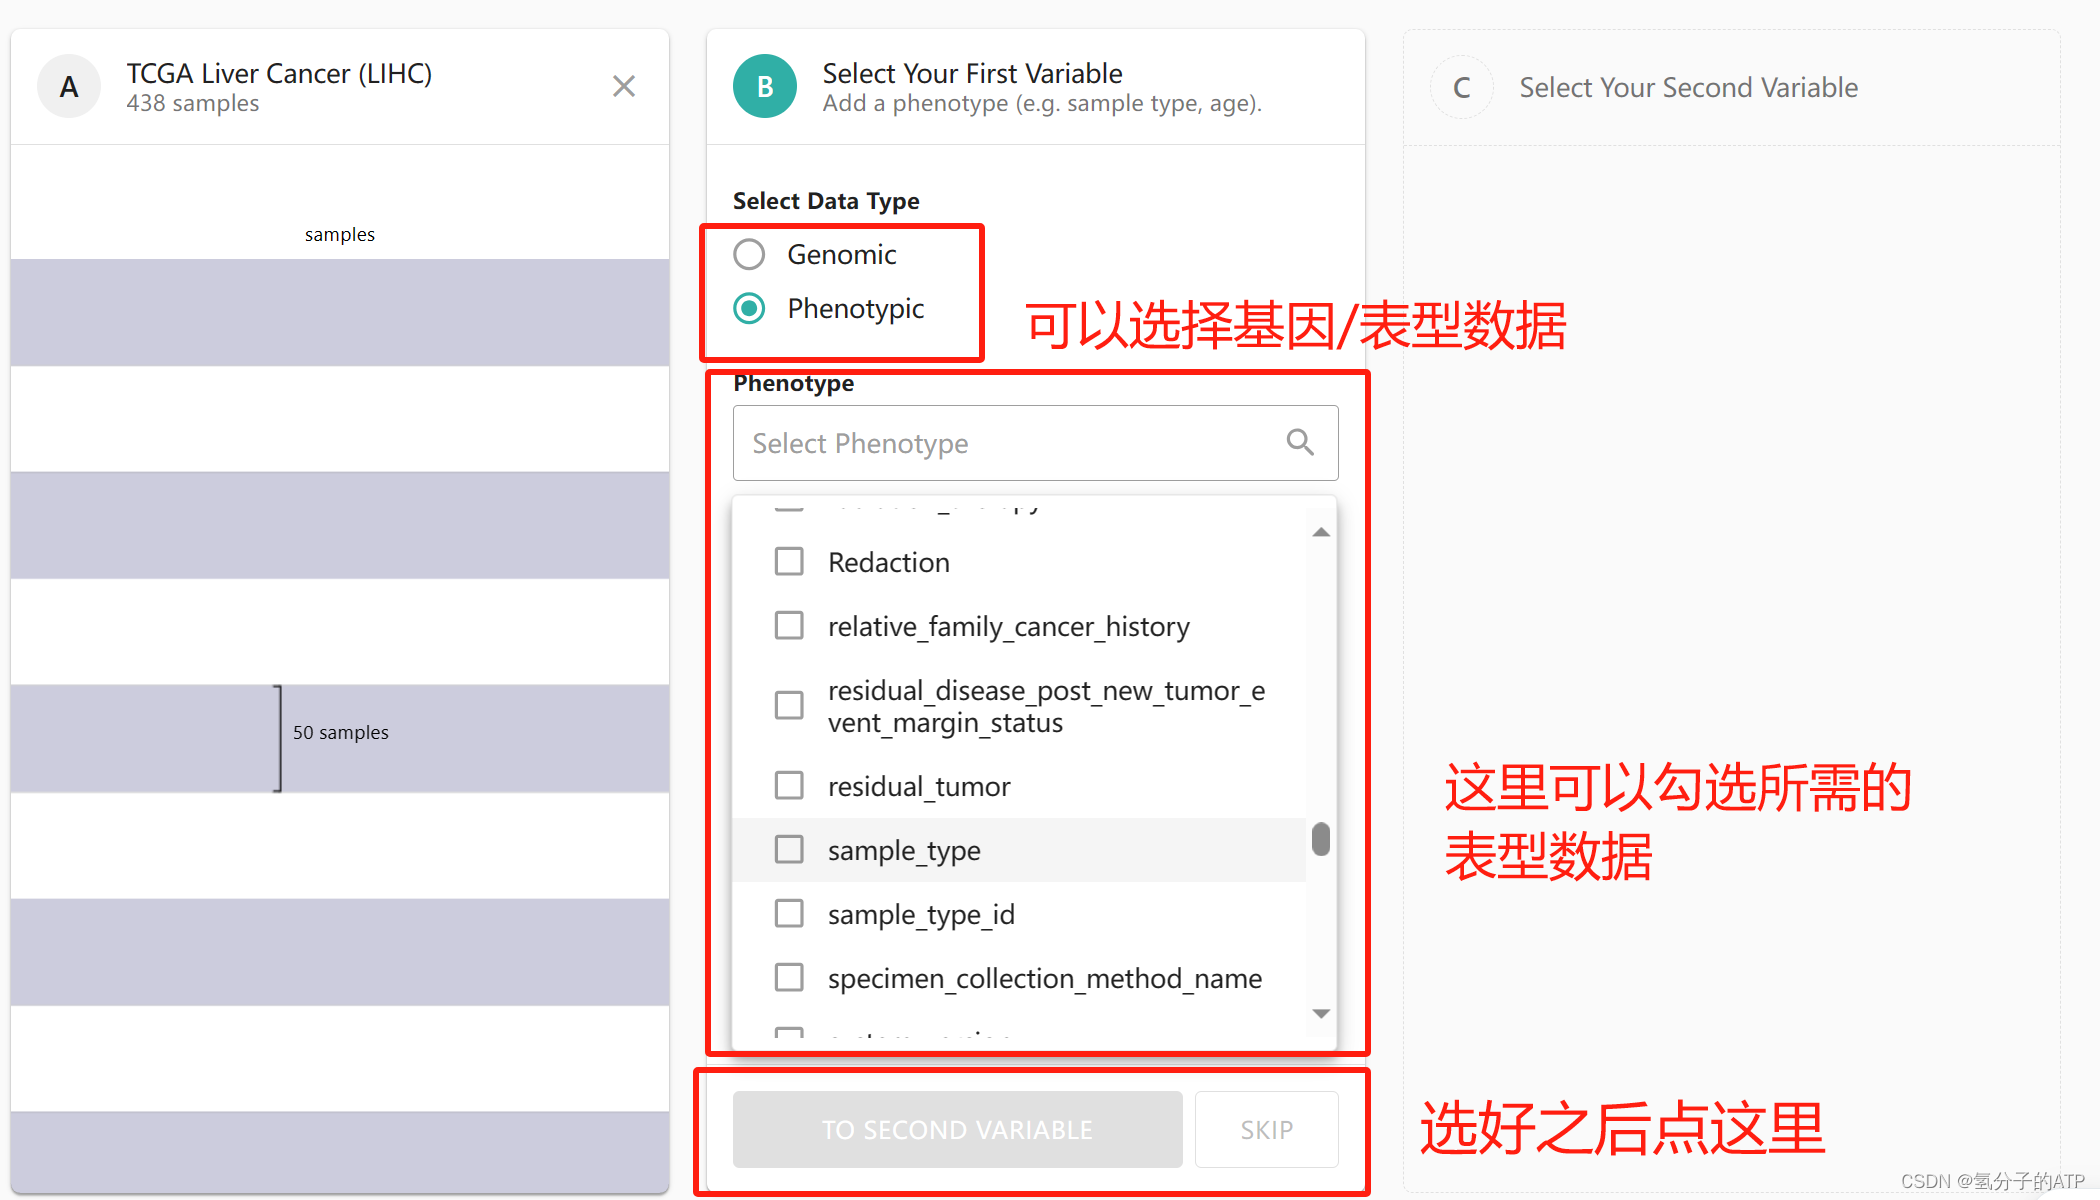Close the TCGA Liver Cancer dataset panel
The height and width of the screenshot is (1200, 2100).
624,87
